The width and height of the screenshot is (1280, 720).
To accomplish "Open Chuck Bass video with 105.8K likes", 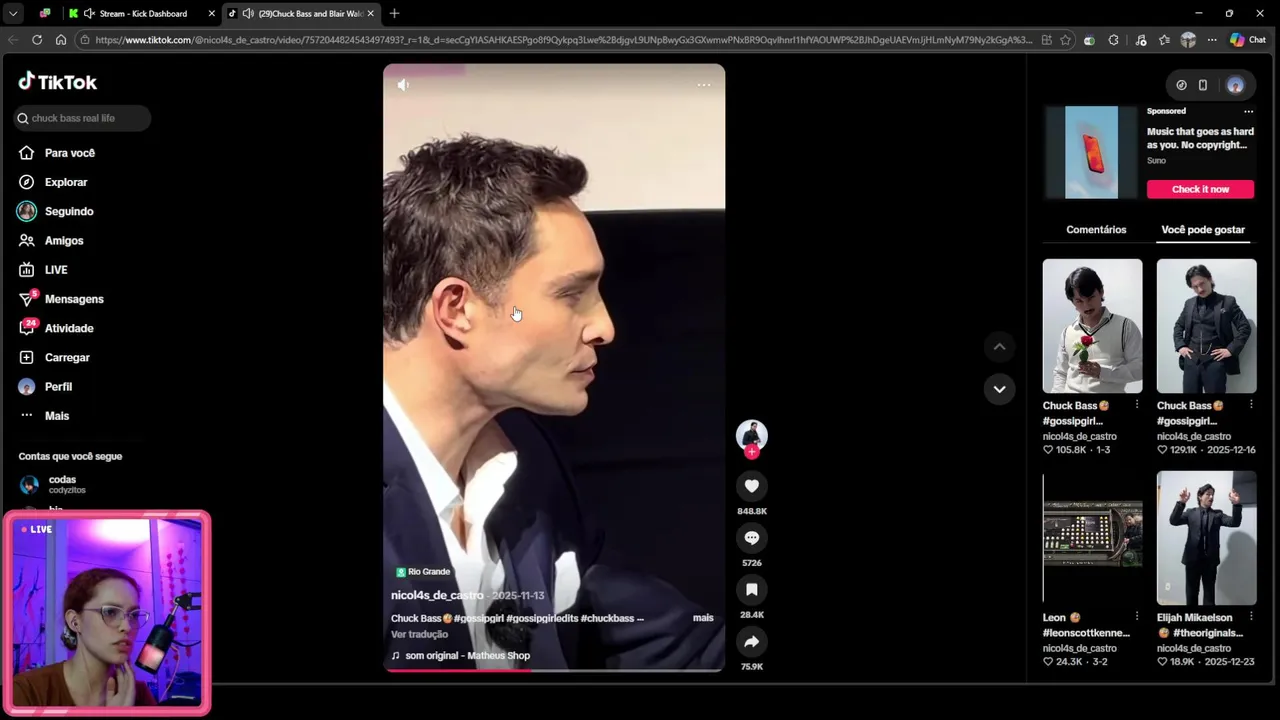I will click(x=1092, y=326).
